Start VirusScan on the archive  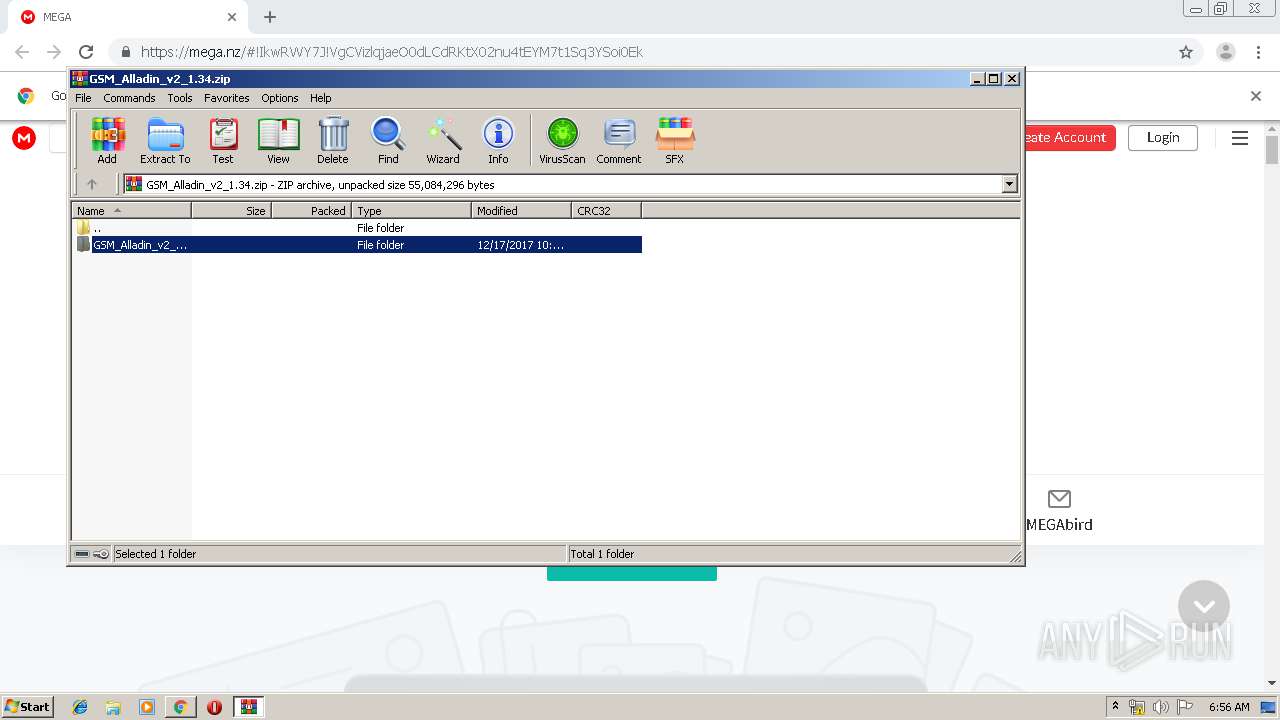(x=562, y=140)
